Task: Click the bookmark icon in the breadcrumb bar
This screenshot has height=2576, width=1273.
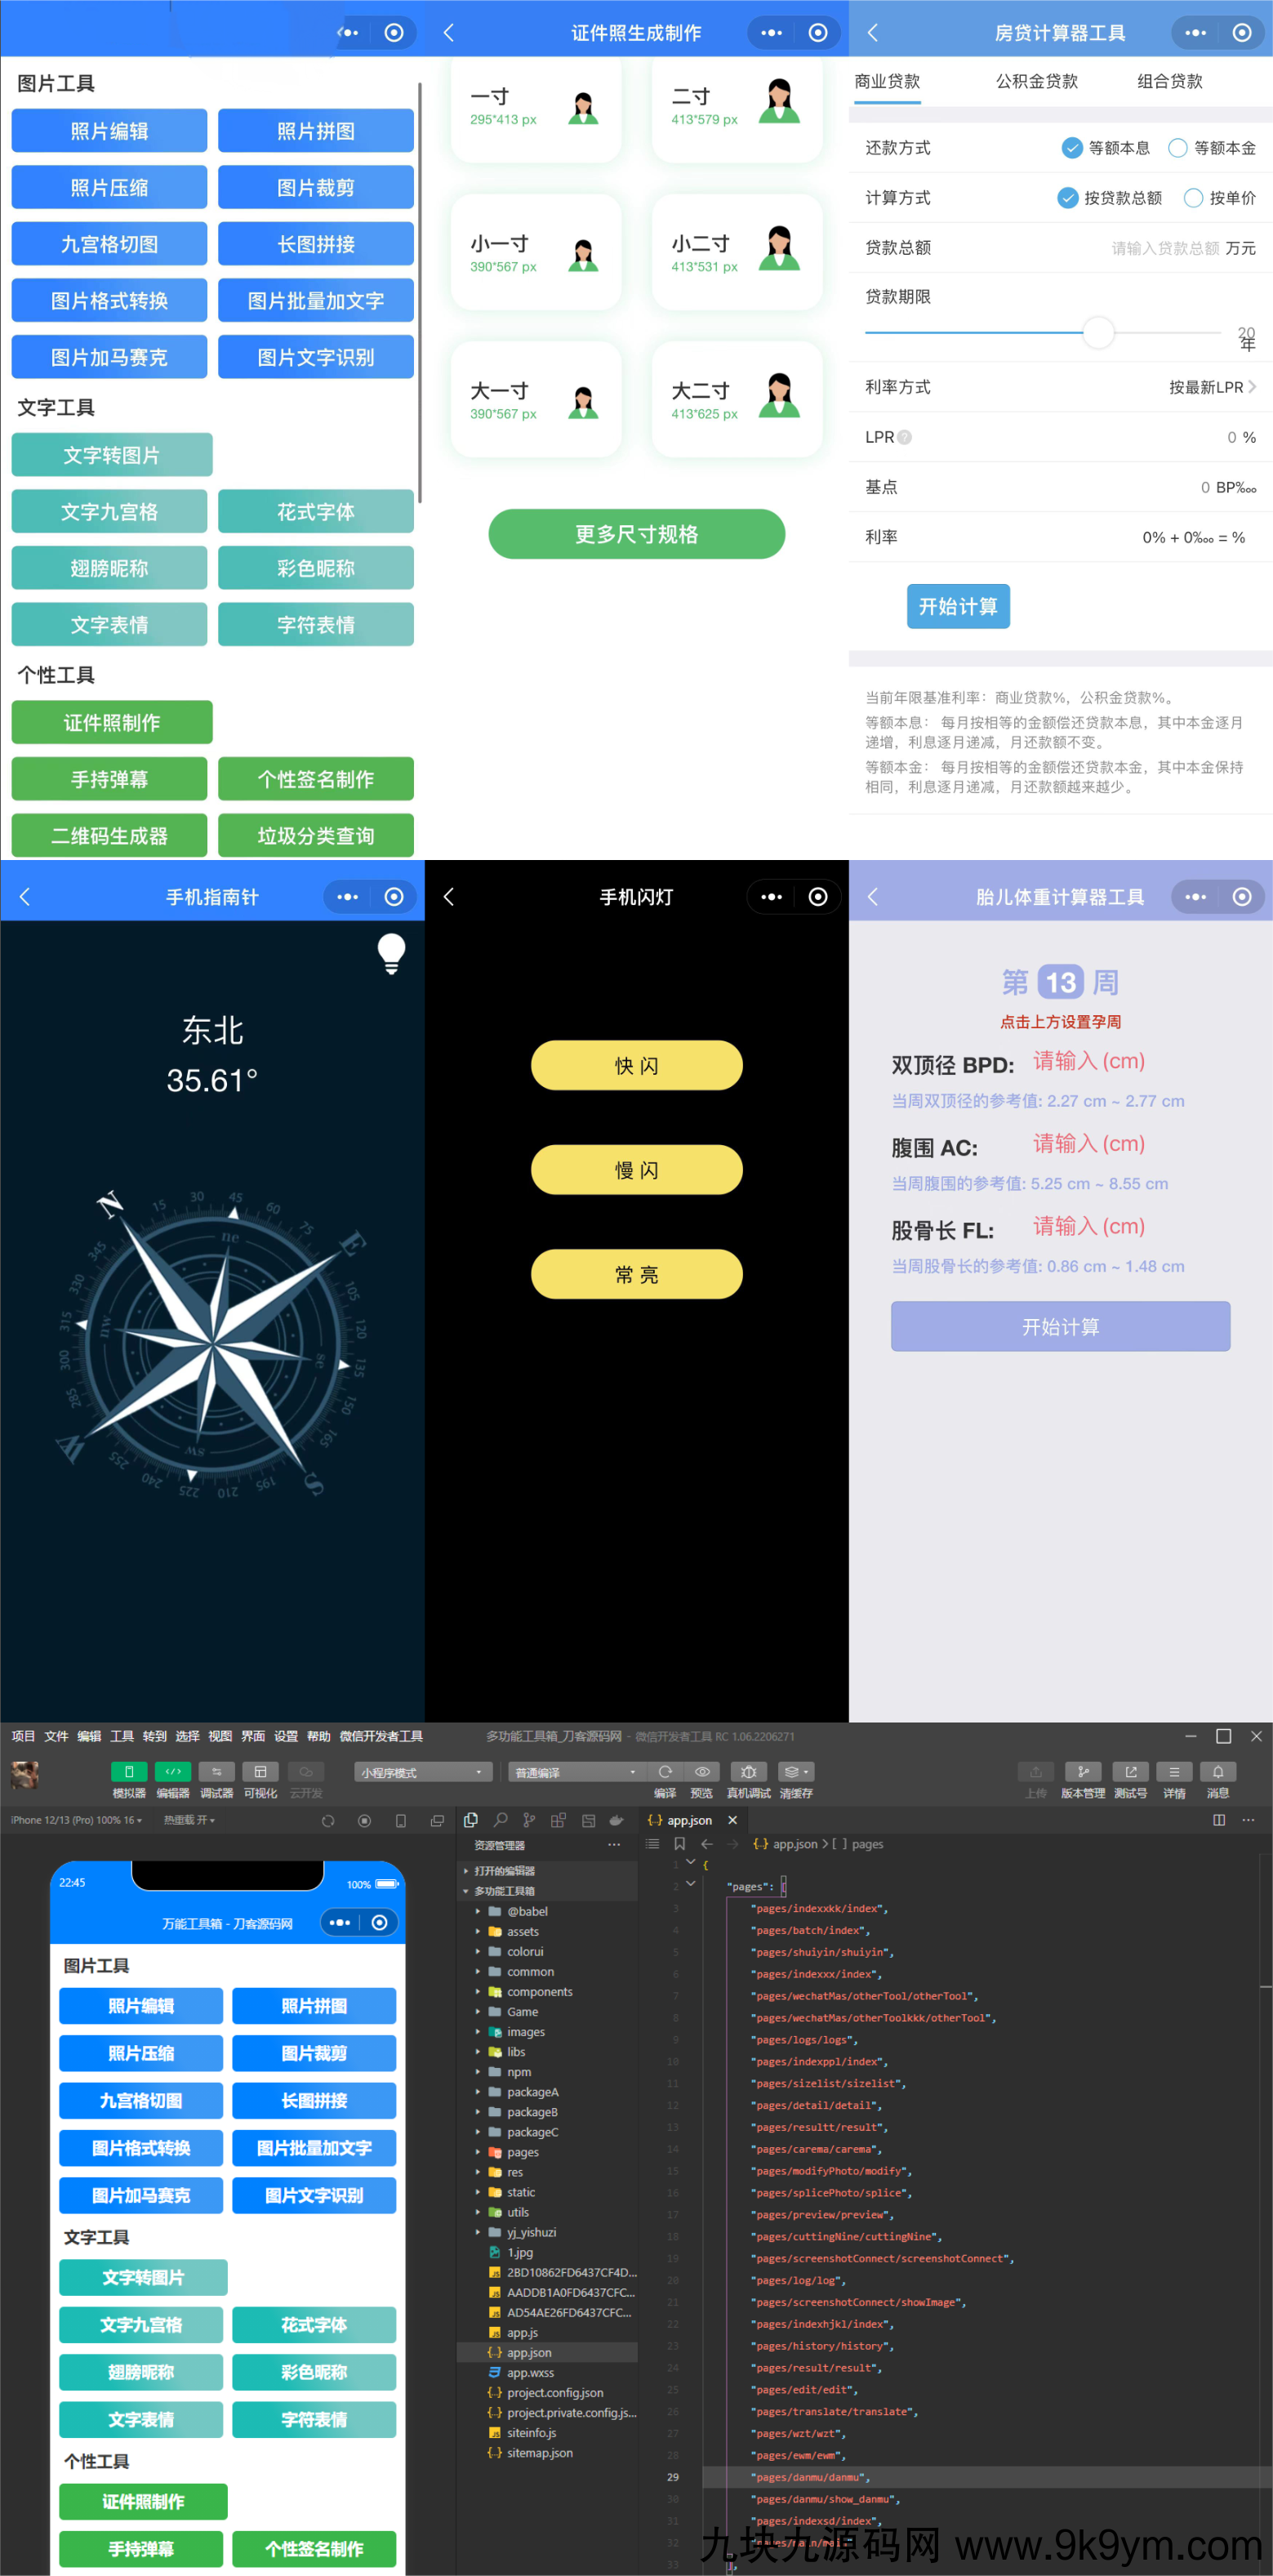Action: pyautogui.click(x=680, y=1844)
